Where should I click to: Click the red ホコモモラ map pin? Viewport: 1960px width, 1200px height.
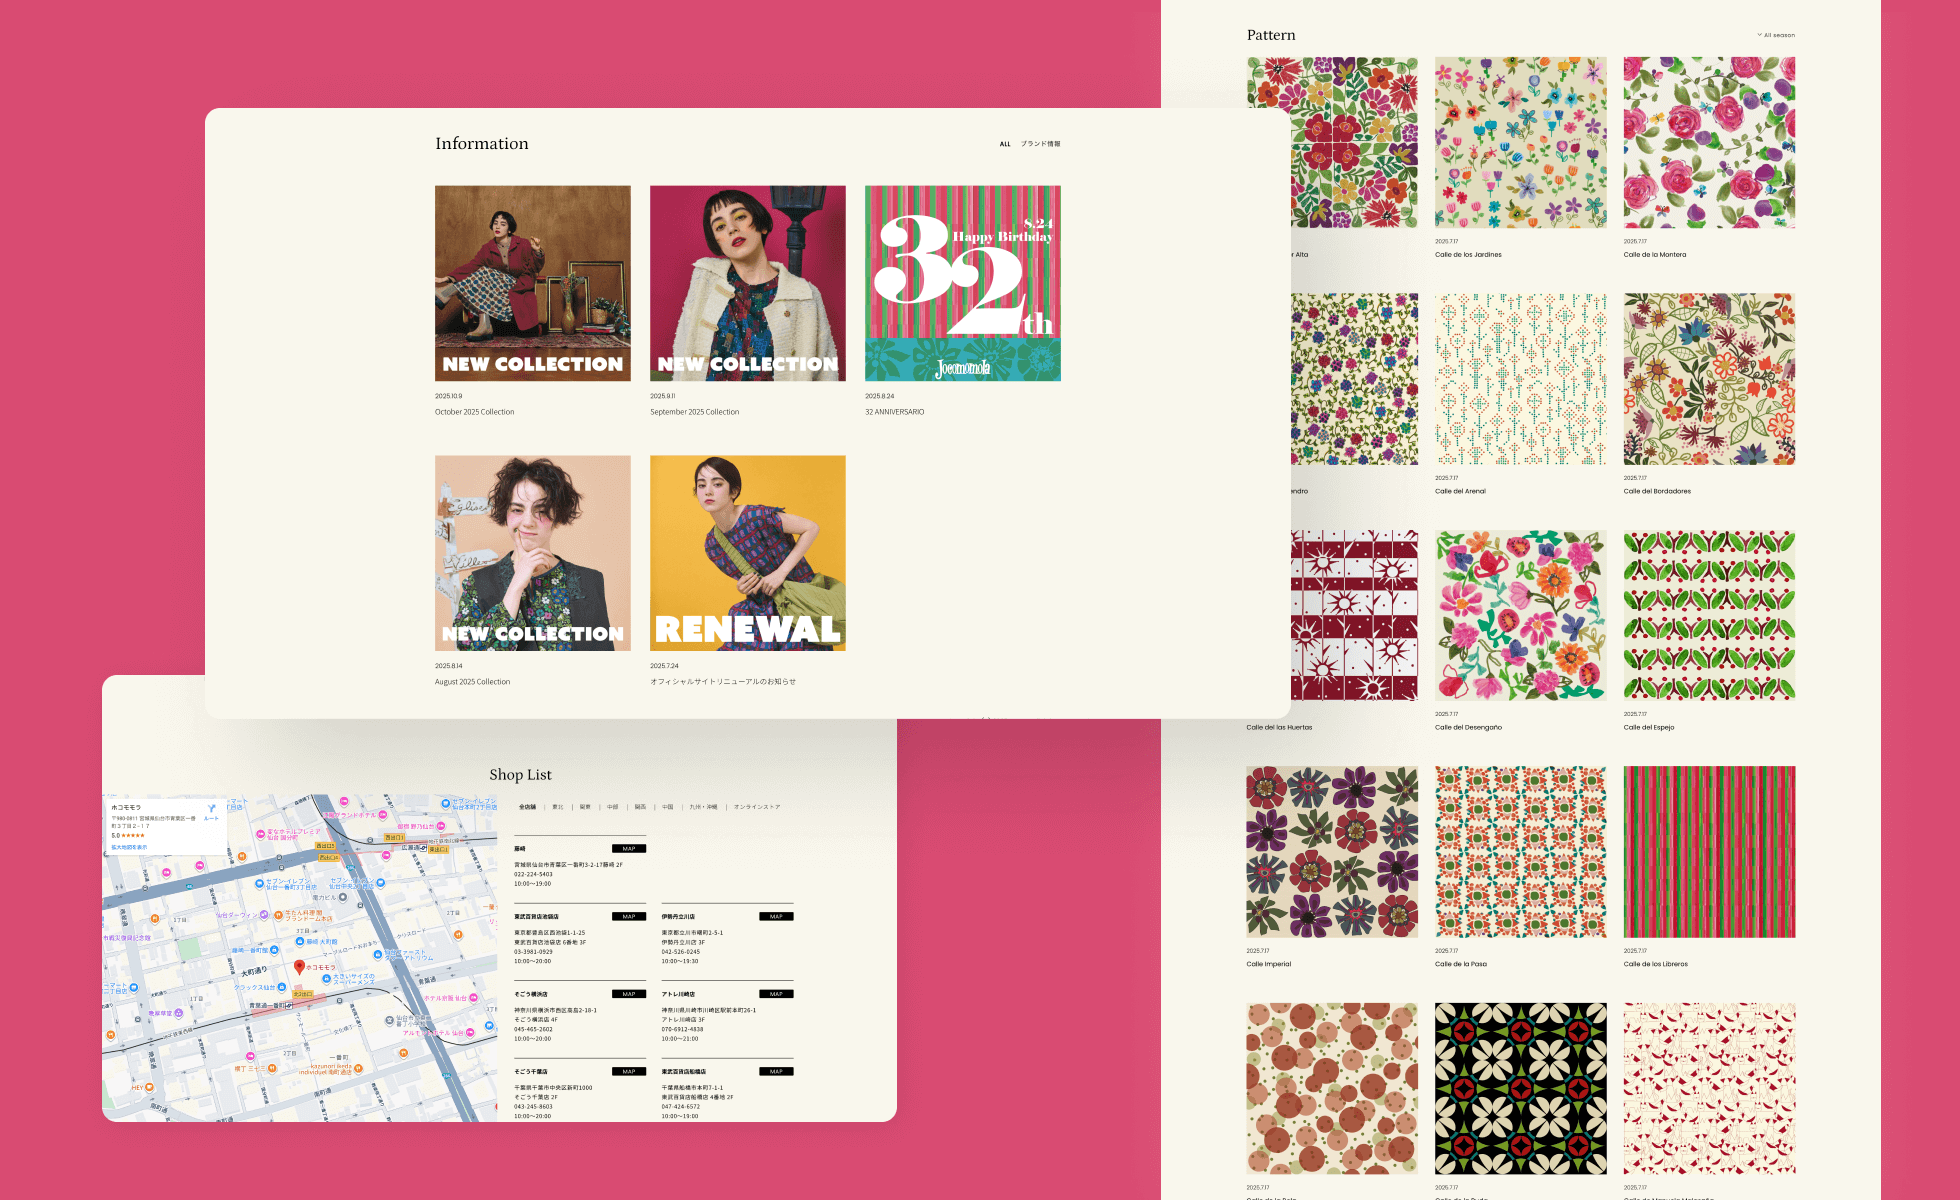tap(299, 967)
